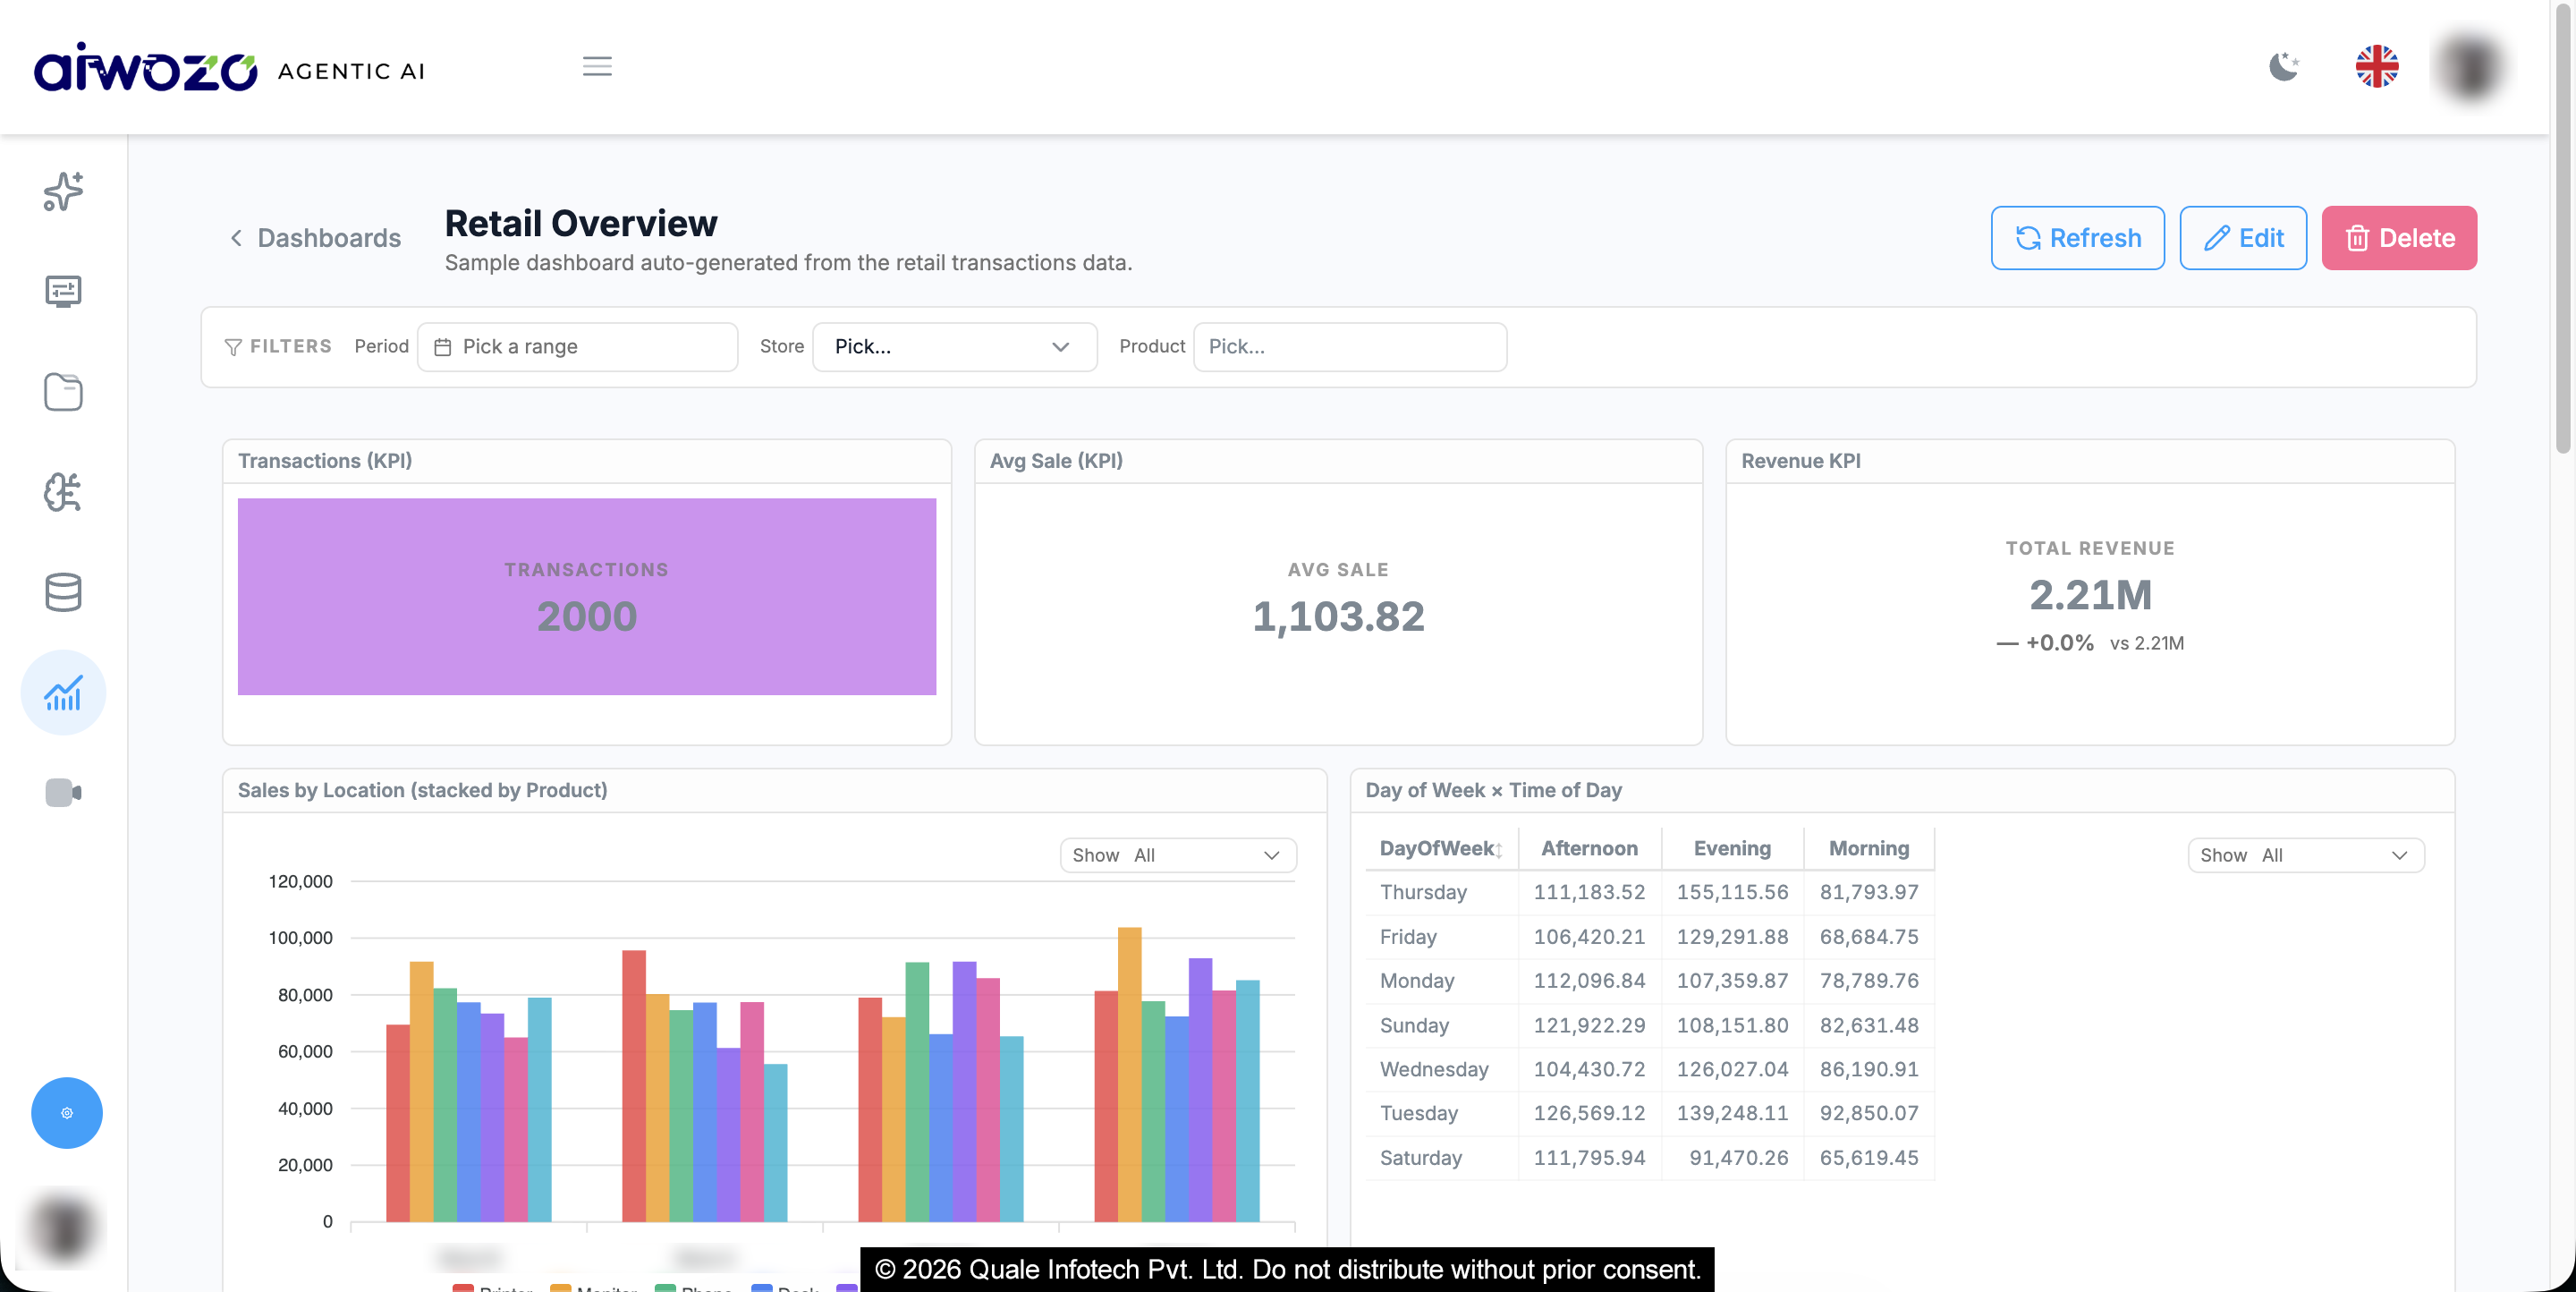
Task: Click the Refresh button
Action: (2077, 238)
